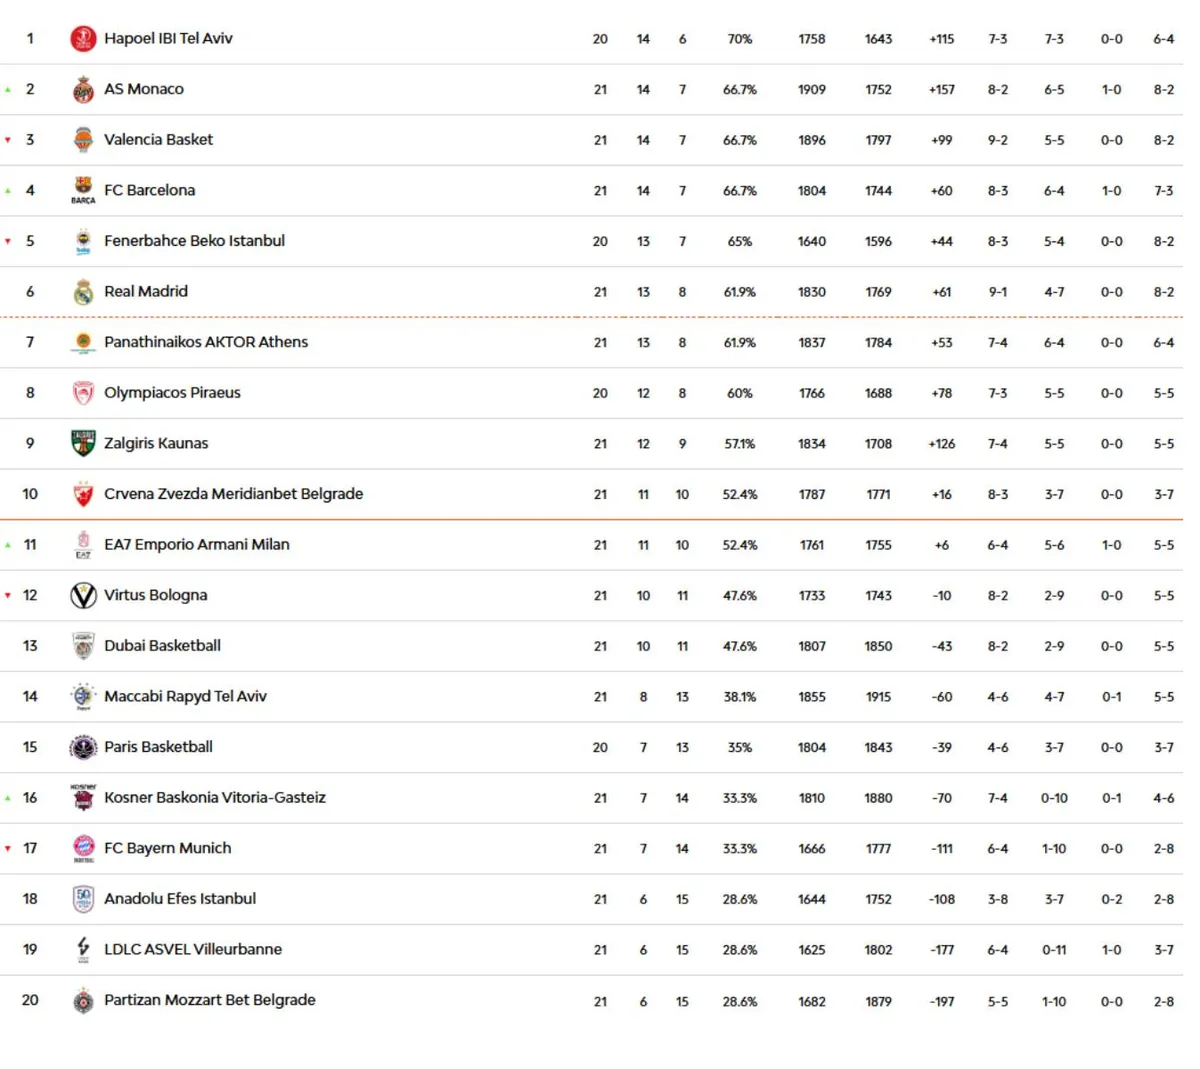Click the Hapoel IBI Tel Aviv logo
The image size is (1200, 1069).
83,39
